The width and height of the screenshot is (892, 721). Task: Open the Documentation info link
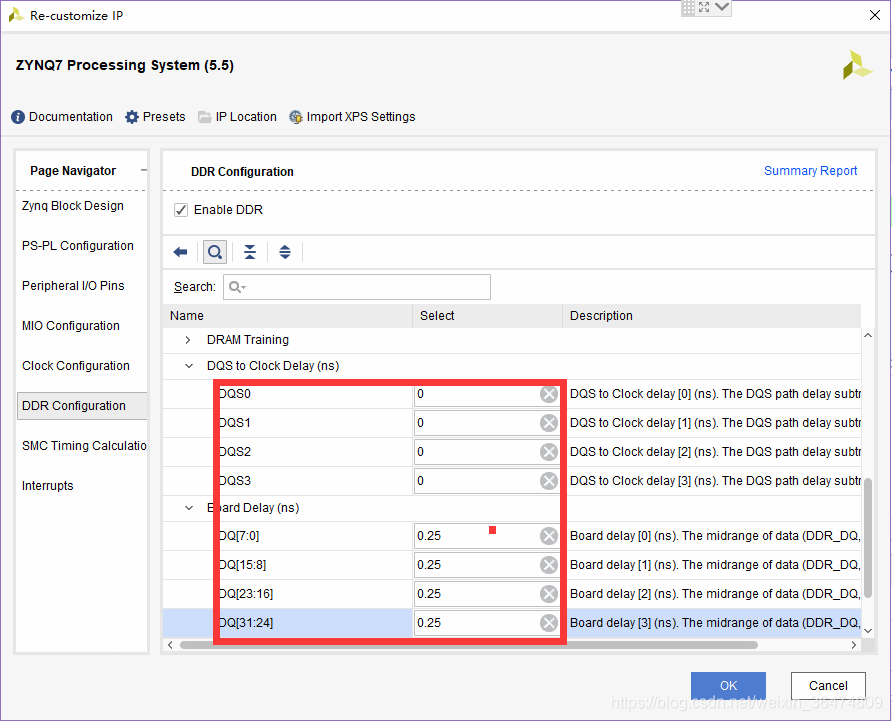point(62,117)
